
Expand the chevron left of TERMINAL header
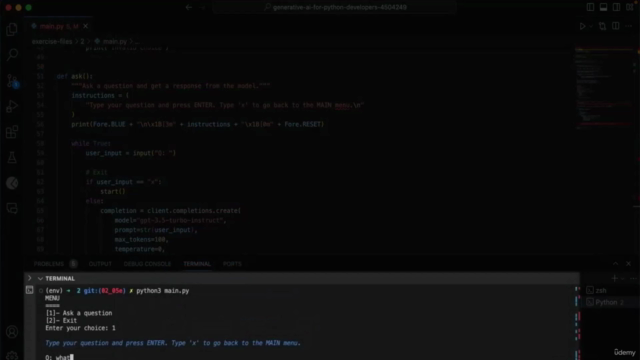29,278
